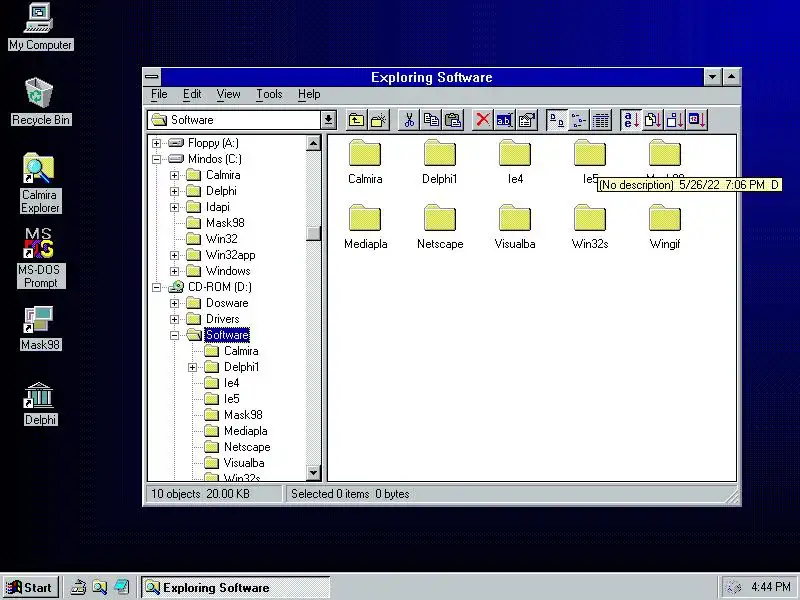Select the Mediapla folder in right pane
Viewport: 800px width, 600px height.
coord(365,227)
